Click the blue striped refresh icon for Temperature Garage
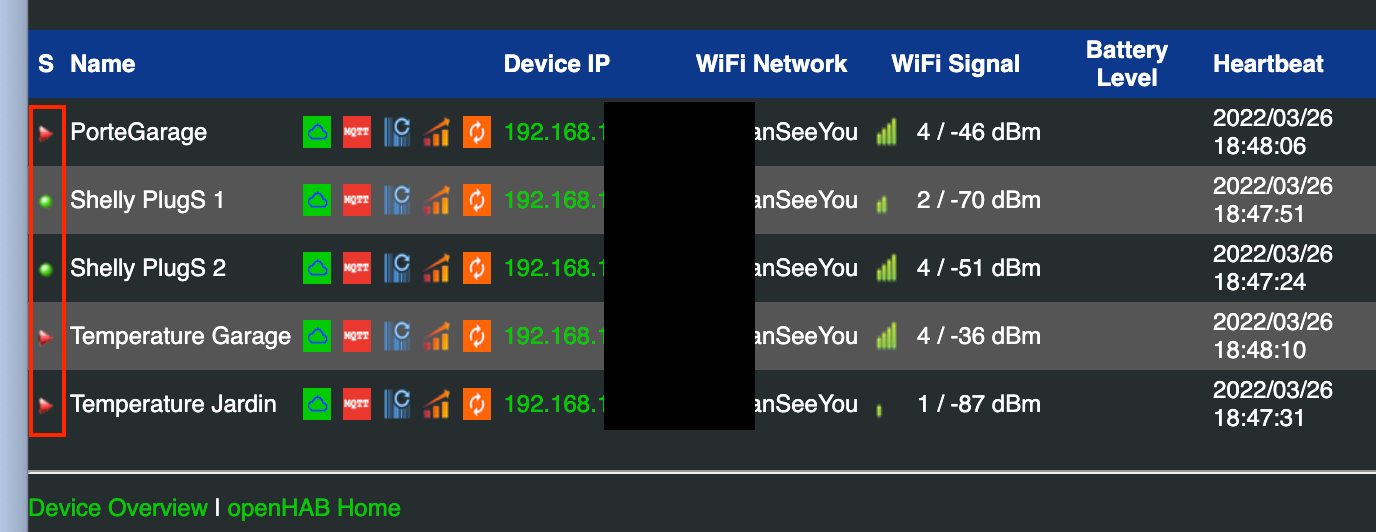 click(397, 336)
